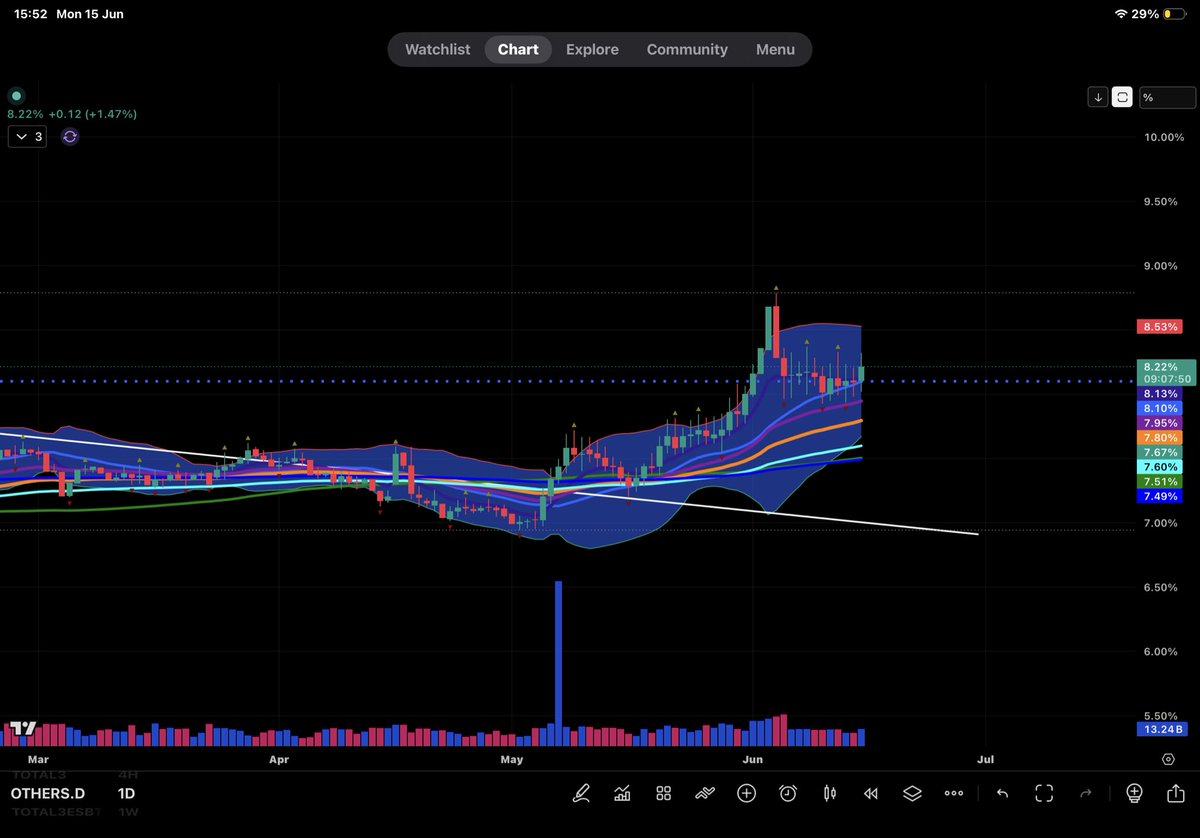Tap the May date axis label
Viewport: 1200px width, 838px height.
click(512, 759)
